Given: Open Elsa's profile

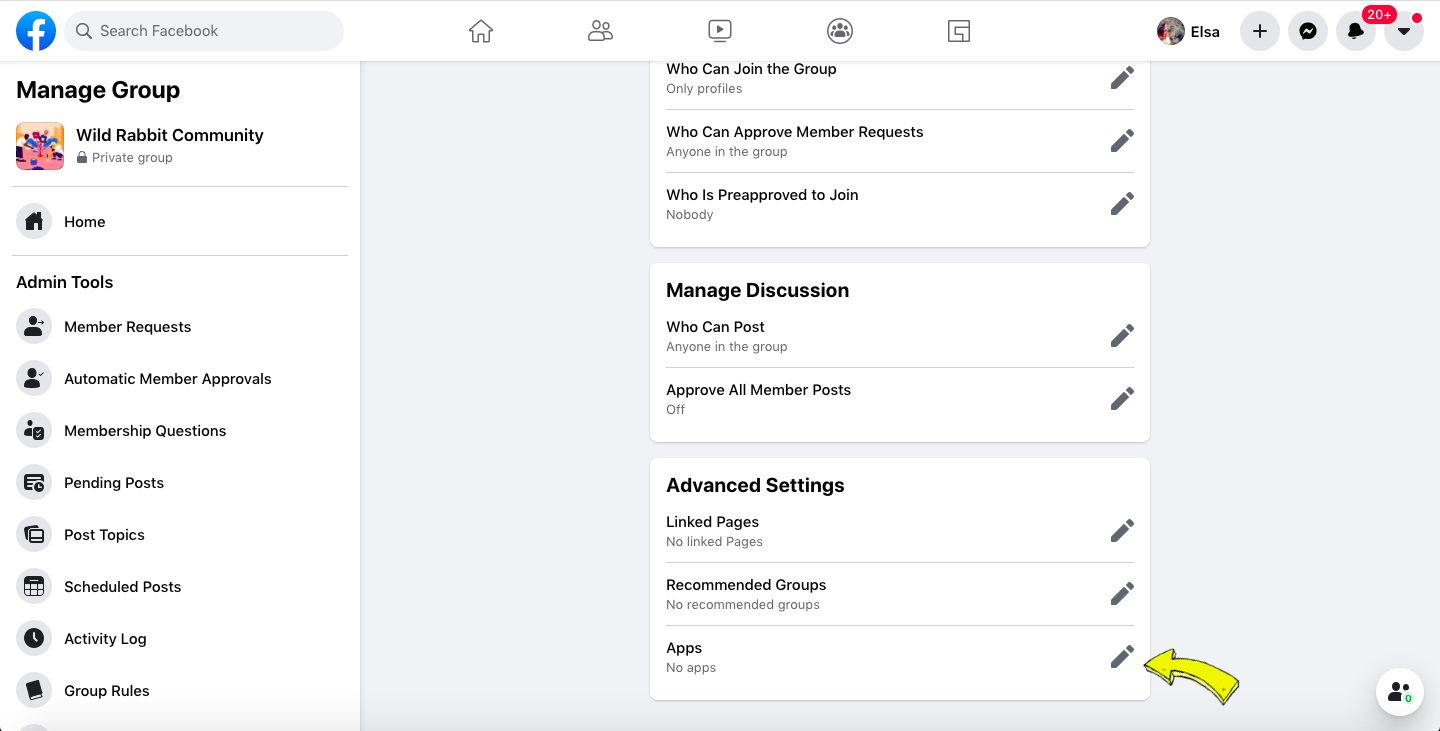Looking at the screenshot, I should click(x=1189, y=31).
